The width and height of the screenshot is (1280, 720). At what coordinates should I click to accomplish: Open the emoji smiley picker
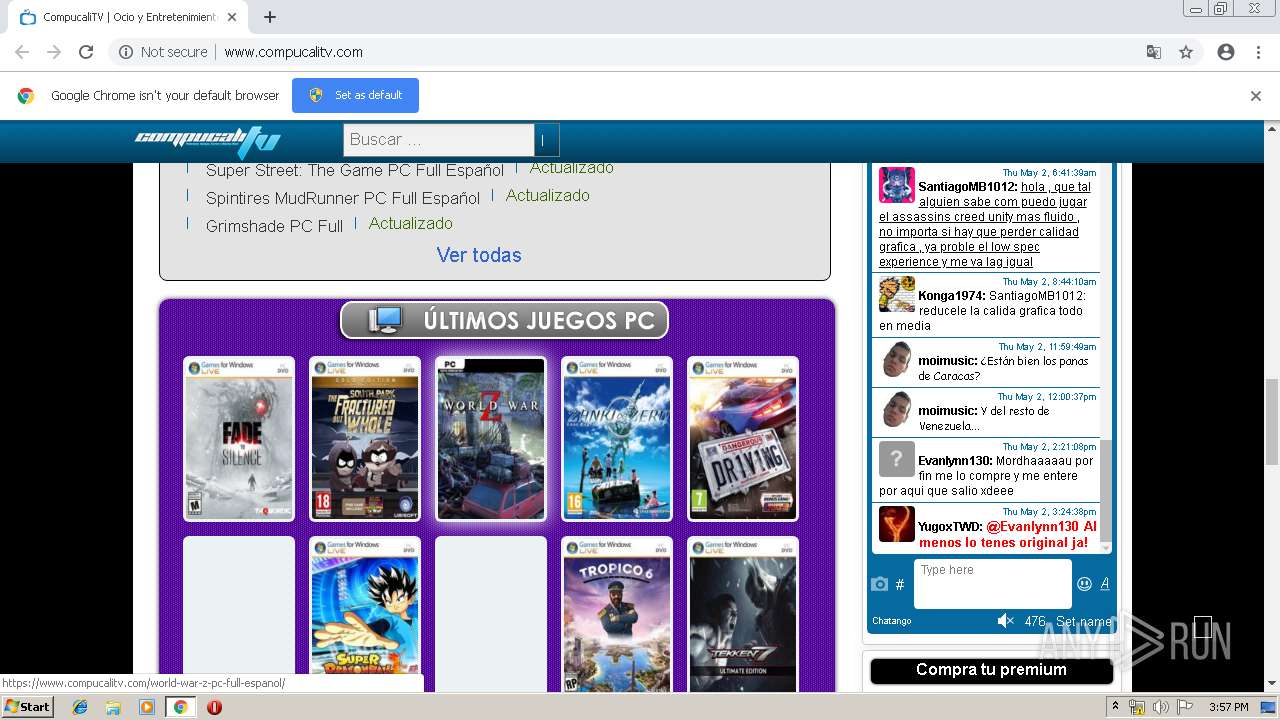pyautogui.click(x=1084, y=584)
